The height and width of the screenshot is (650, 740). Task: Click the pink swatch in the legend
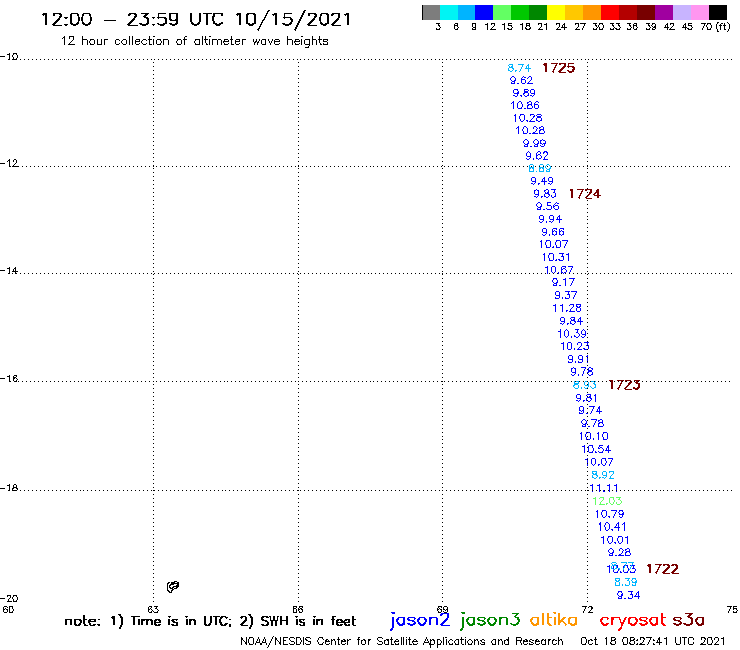[x=699, y=12]
